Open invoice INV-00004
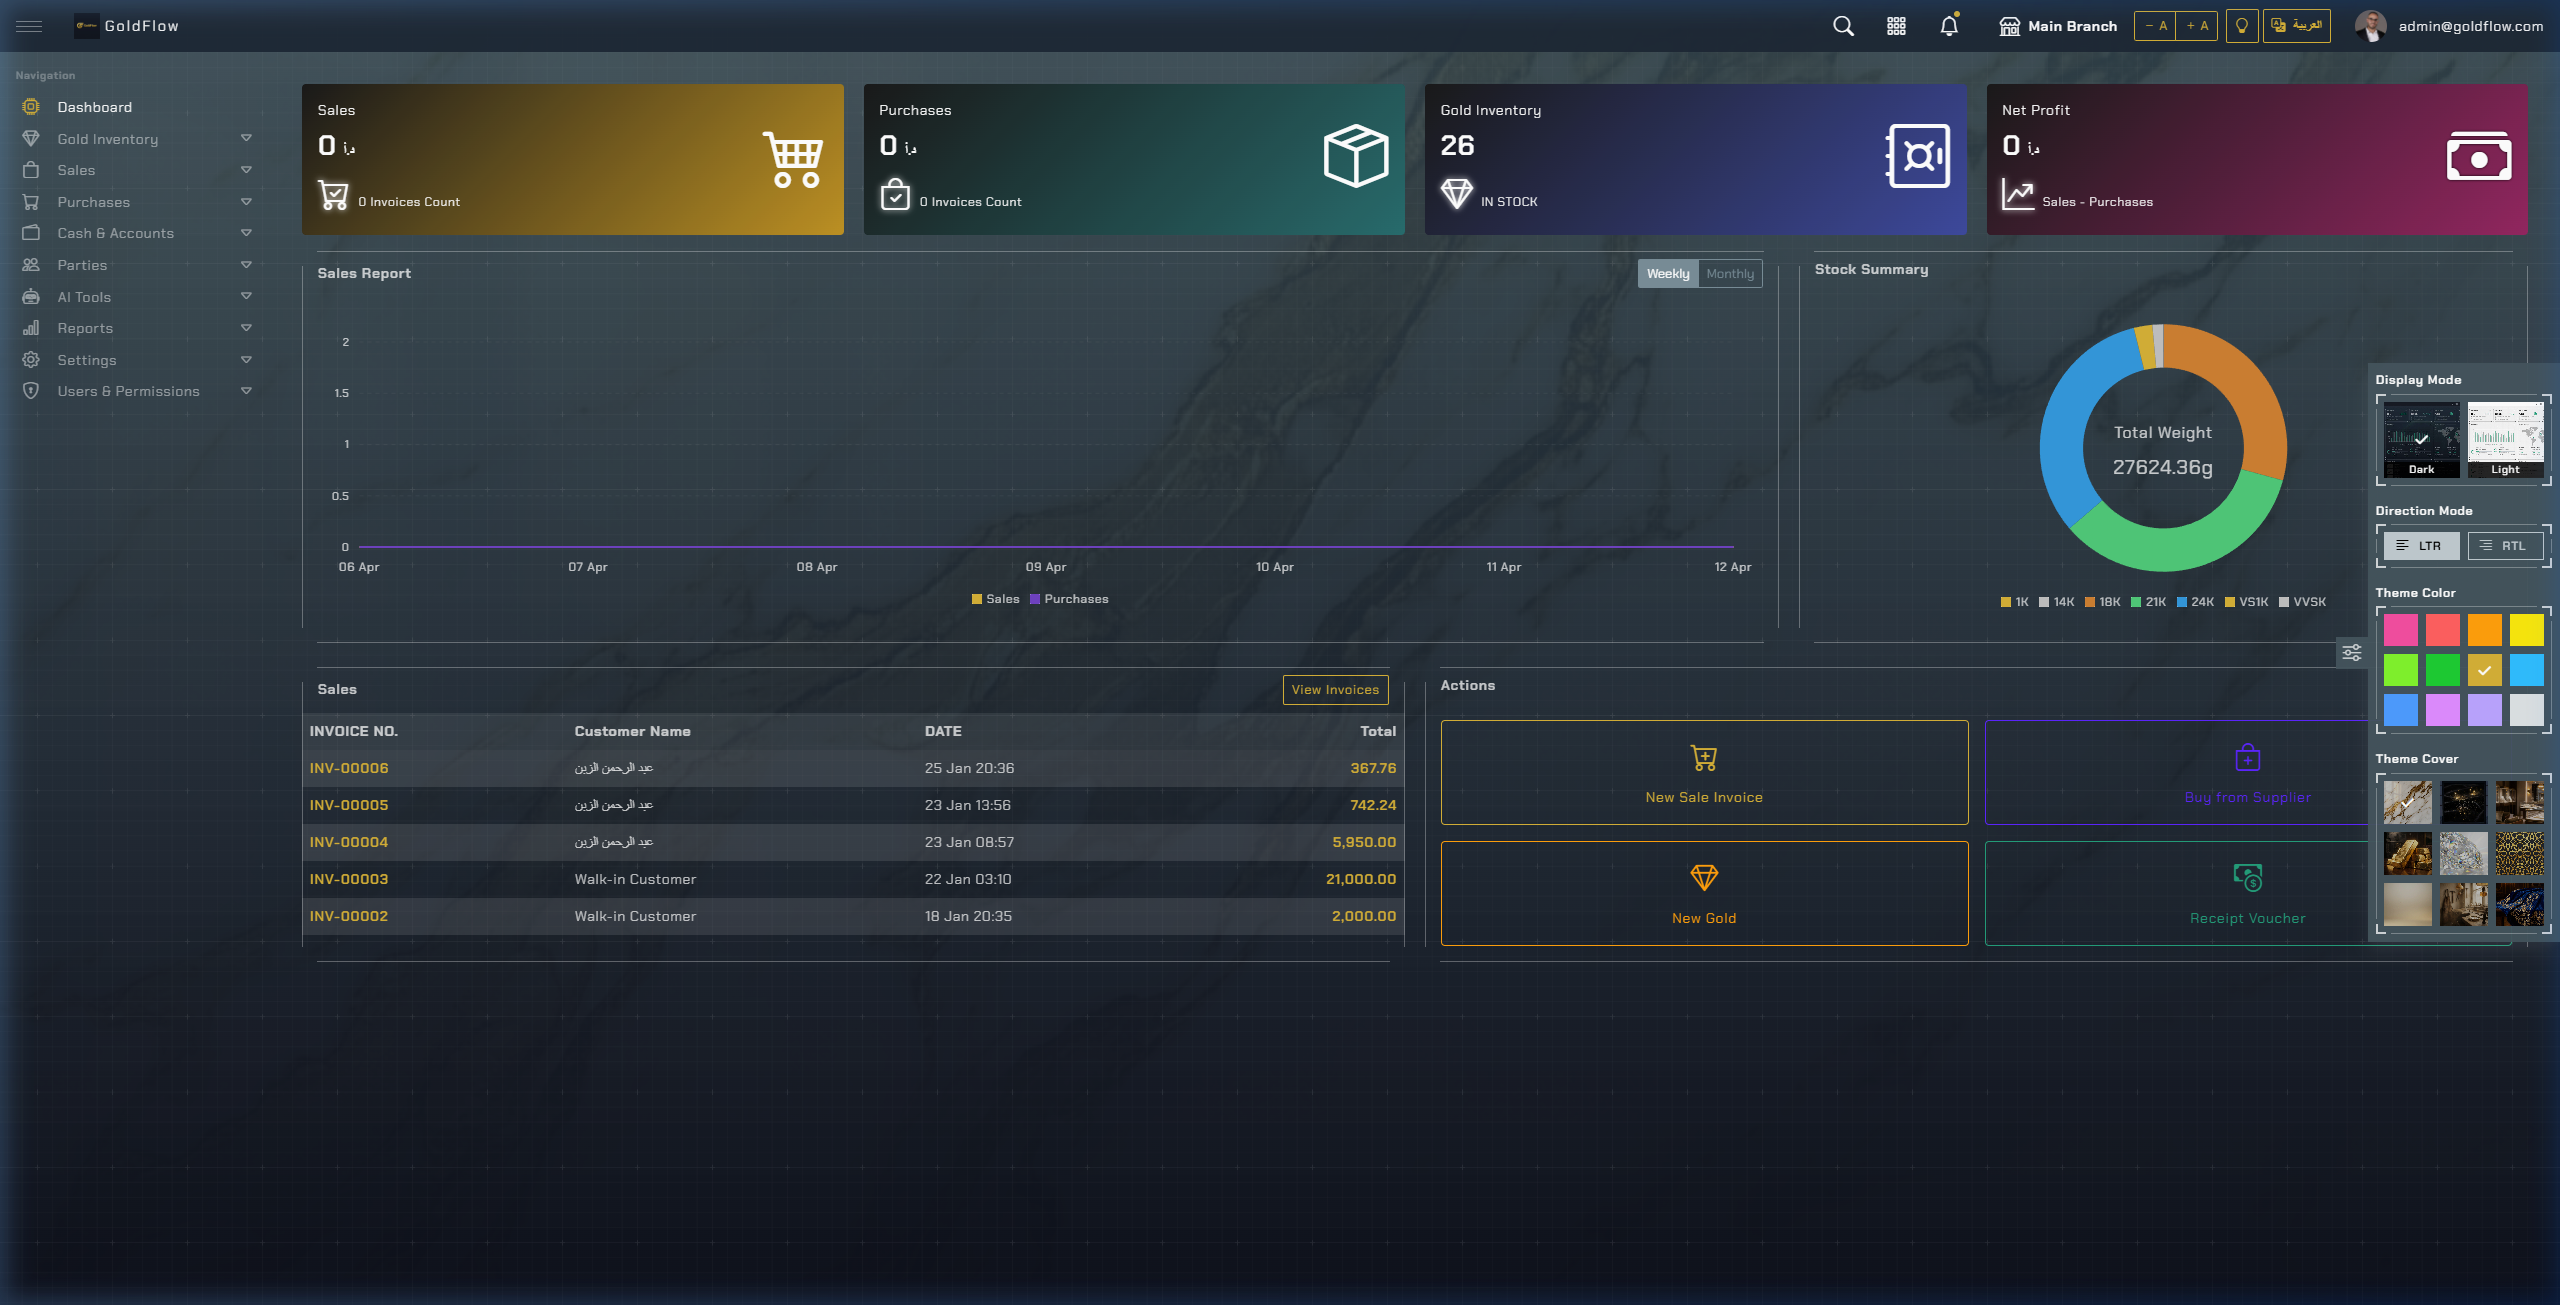 tap(348, 841)
